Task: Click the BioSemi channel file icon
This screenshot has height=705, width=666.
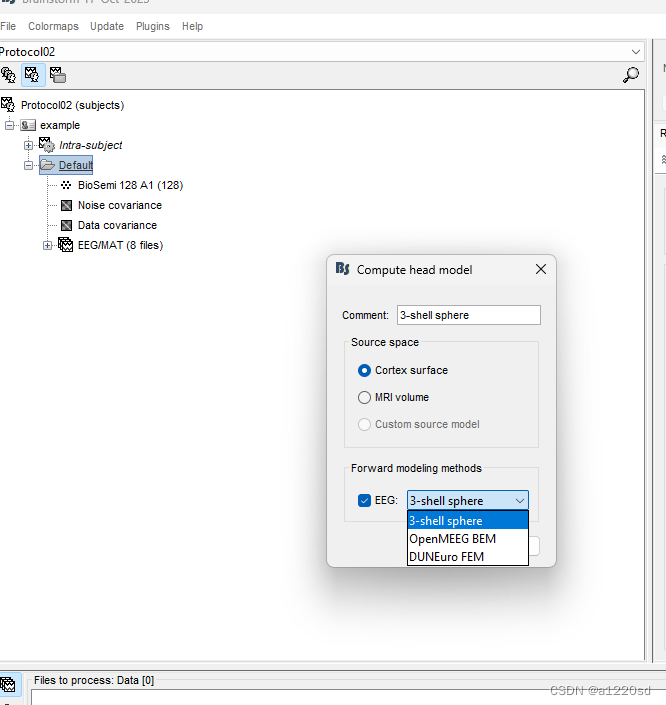Action: [x=66, y=185]
